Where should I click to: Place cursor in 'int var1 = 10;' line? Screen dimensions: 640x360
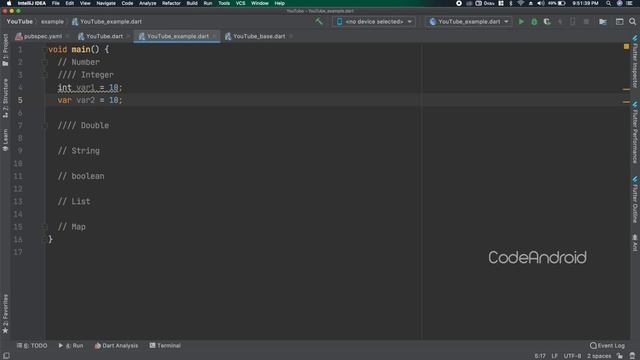90,87
